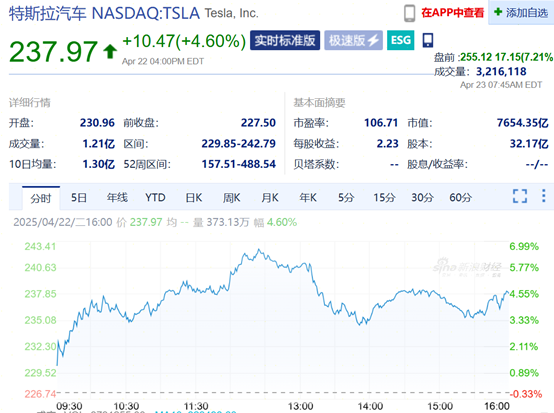Click the change value +10.47(+4.60%)
Viewport: 554px width, 413px height.
[184, 41]
